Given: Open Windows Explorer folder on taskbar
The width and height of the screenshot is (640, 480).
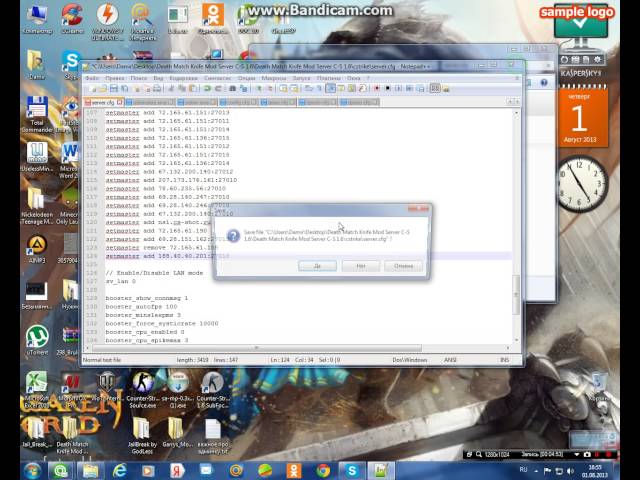Looking at the screenshot, I should pyautogui.click(x=91, y=471).
